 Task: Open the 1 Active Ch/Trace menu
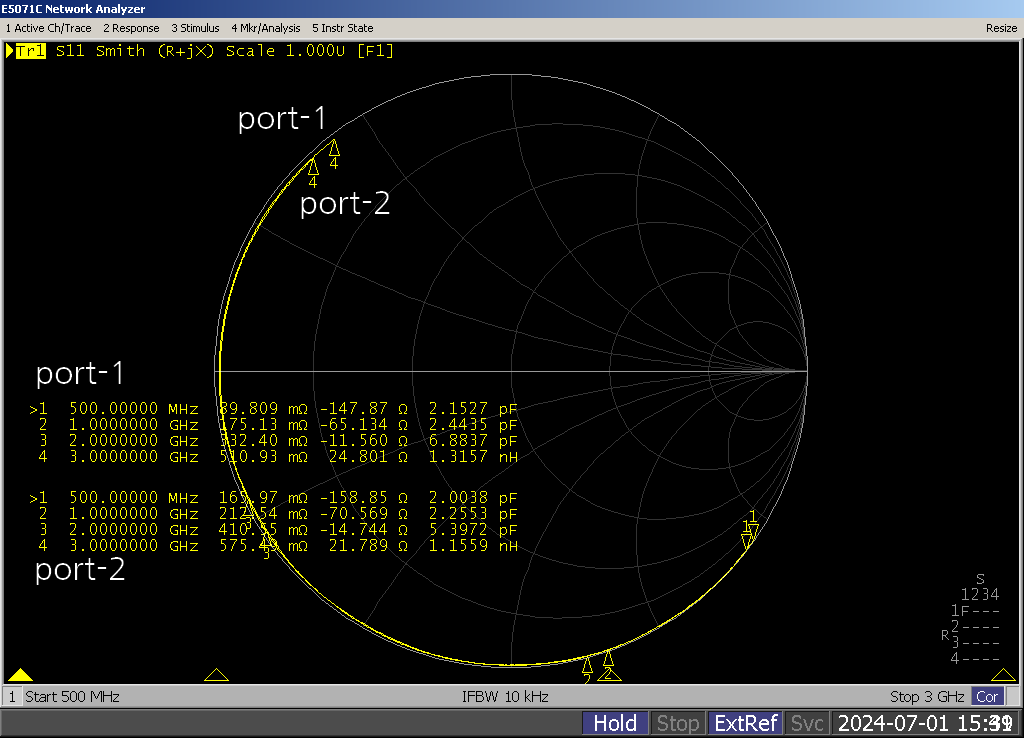coord(48,28)
